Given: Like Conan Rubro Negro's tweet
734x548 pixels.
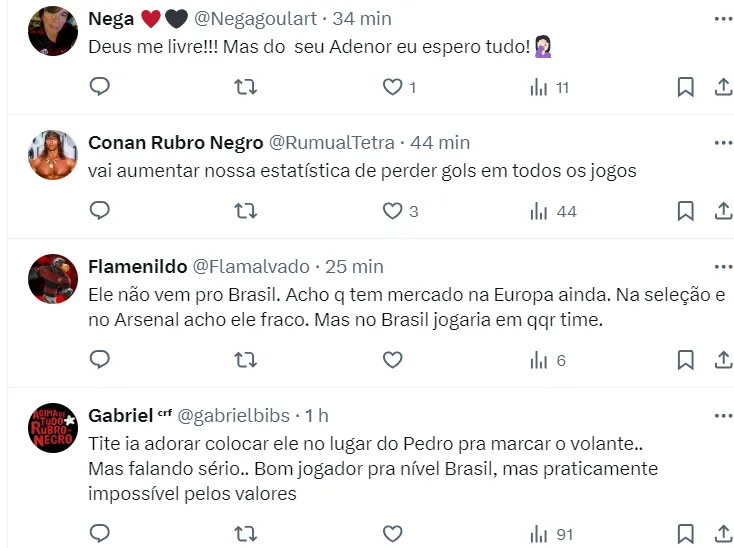Looking at the screenshot, I should point(392,211).
